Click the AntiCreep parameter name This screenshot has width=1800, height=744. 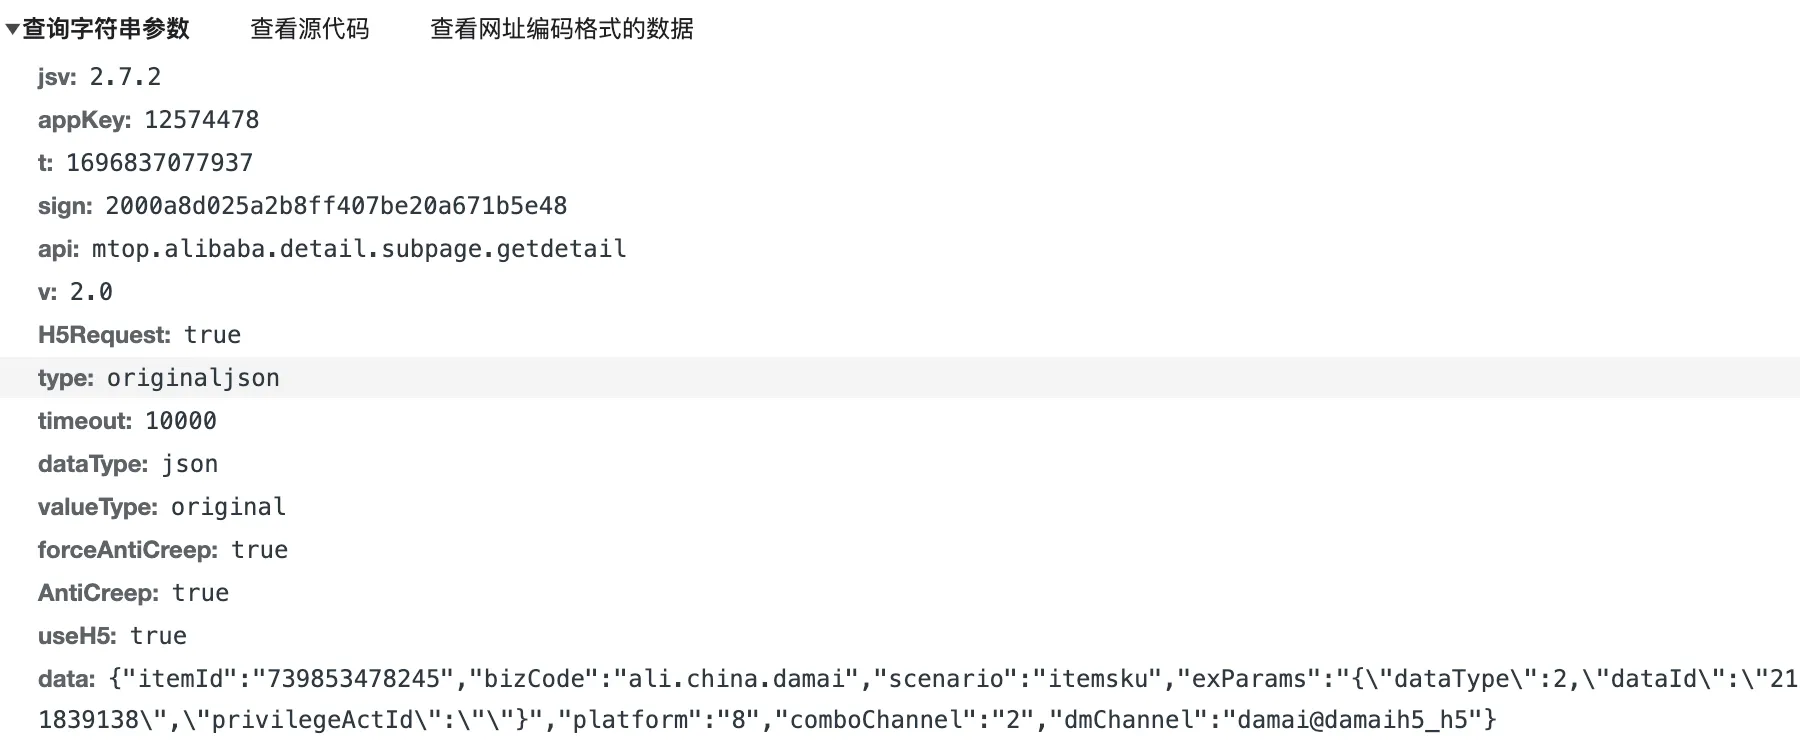[x=97, y=593]
